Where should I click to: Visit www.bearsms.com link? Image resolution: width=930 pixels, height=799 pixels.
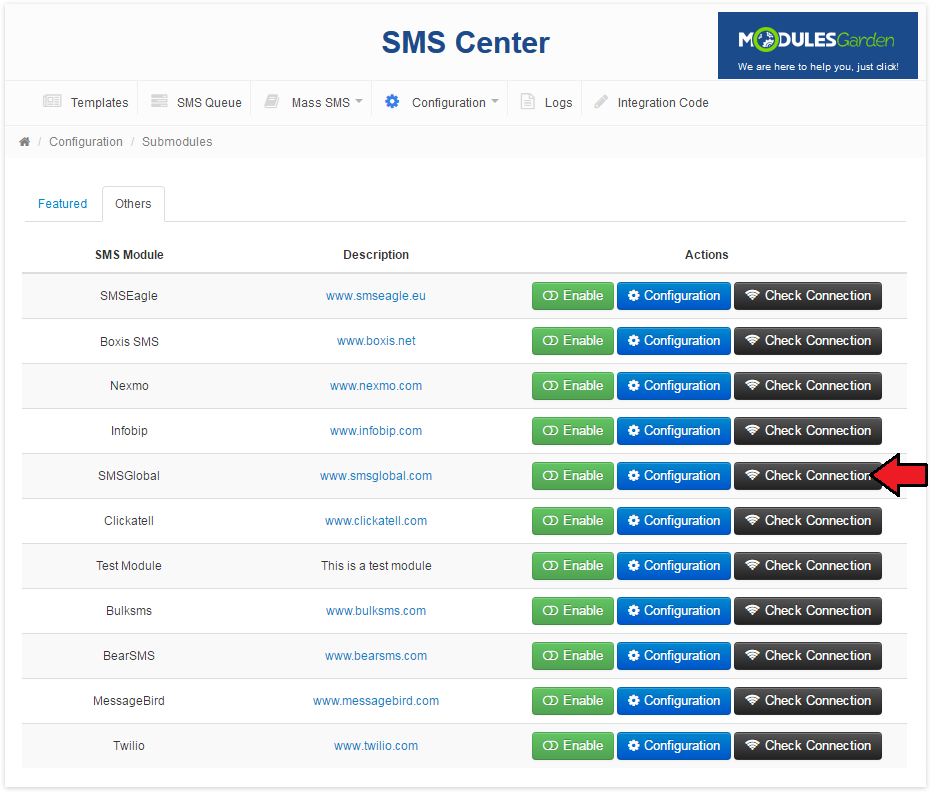(x=376, y=656)
